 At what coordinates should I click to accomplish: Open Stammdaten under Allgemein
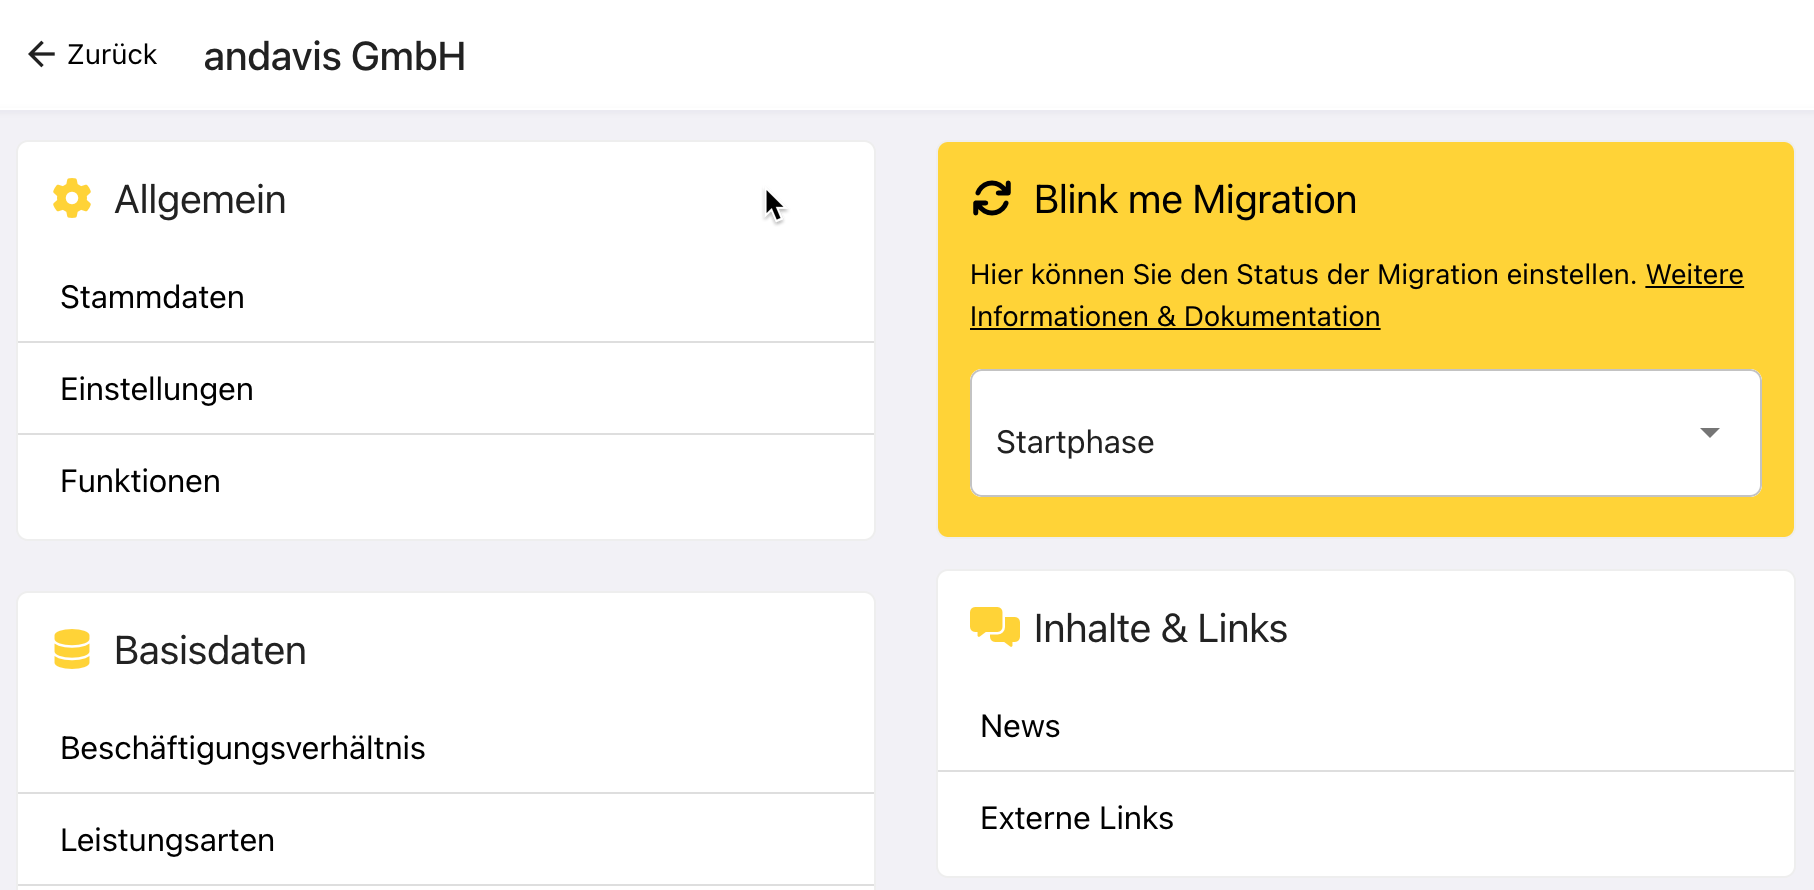point(152,297)
